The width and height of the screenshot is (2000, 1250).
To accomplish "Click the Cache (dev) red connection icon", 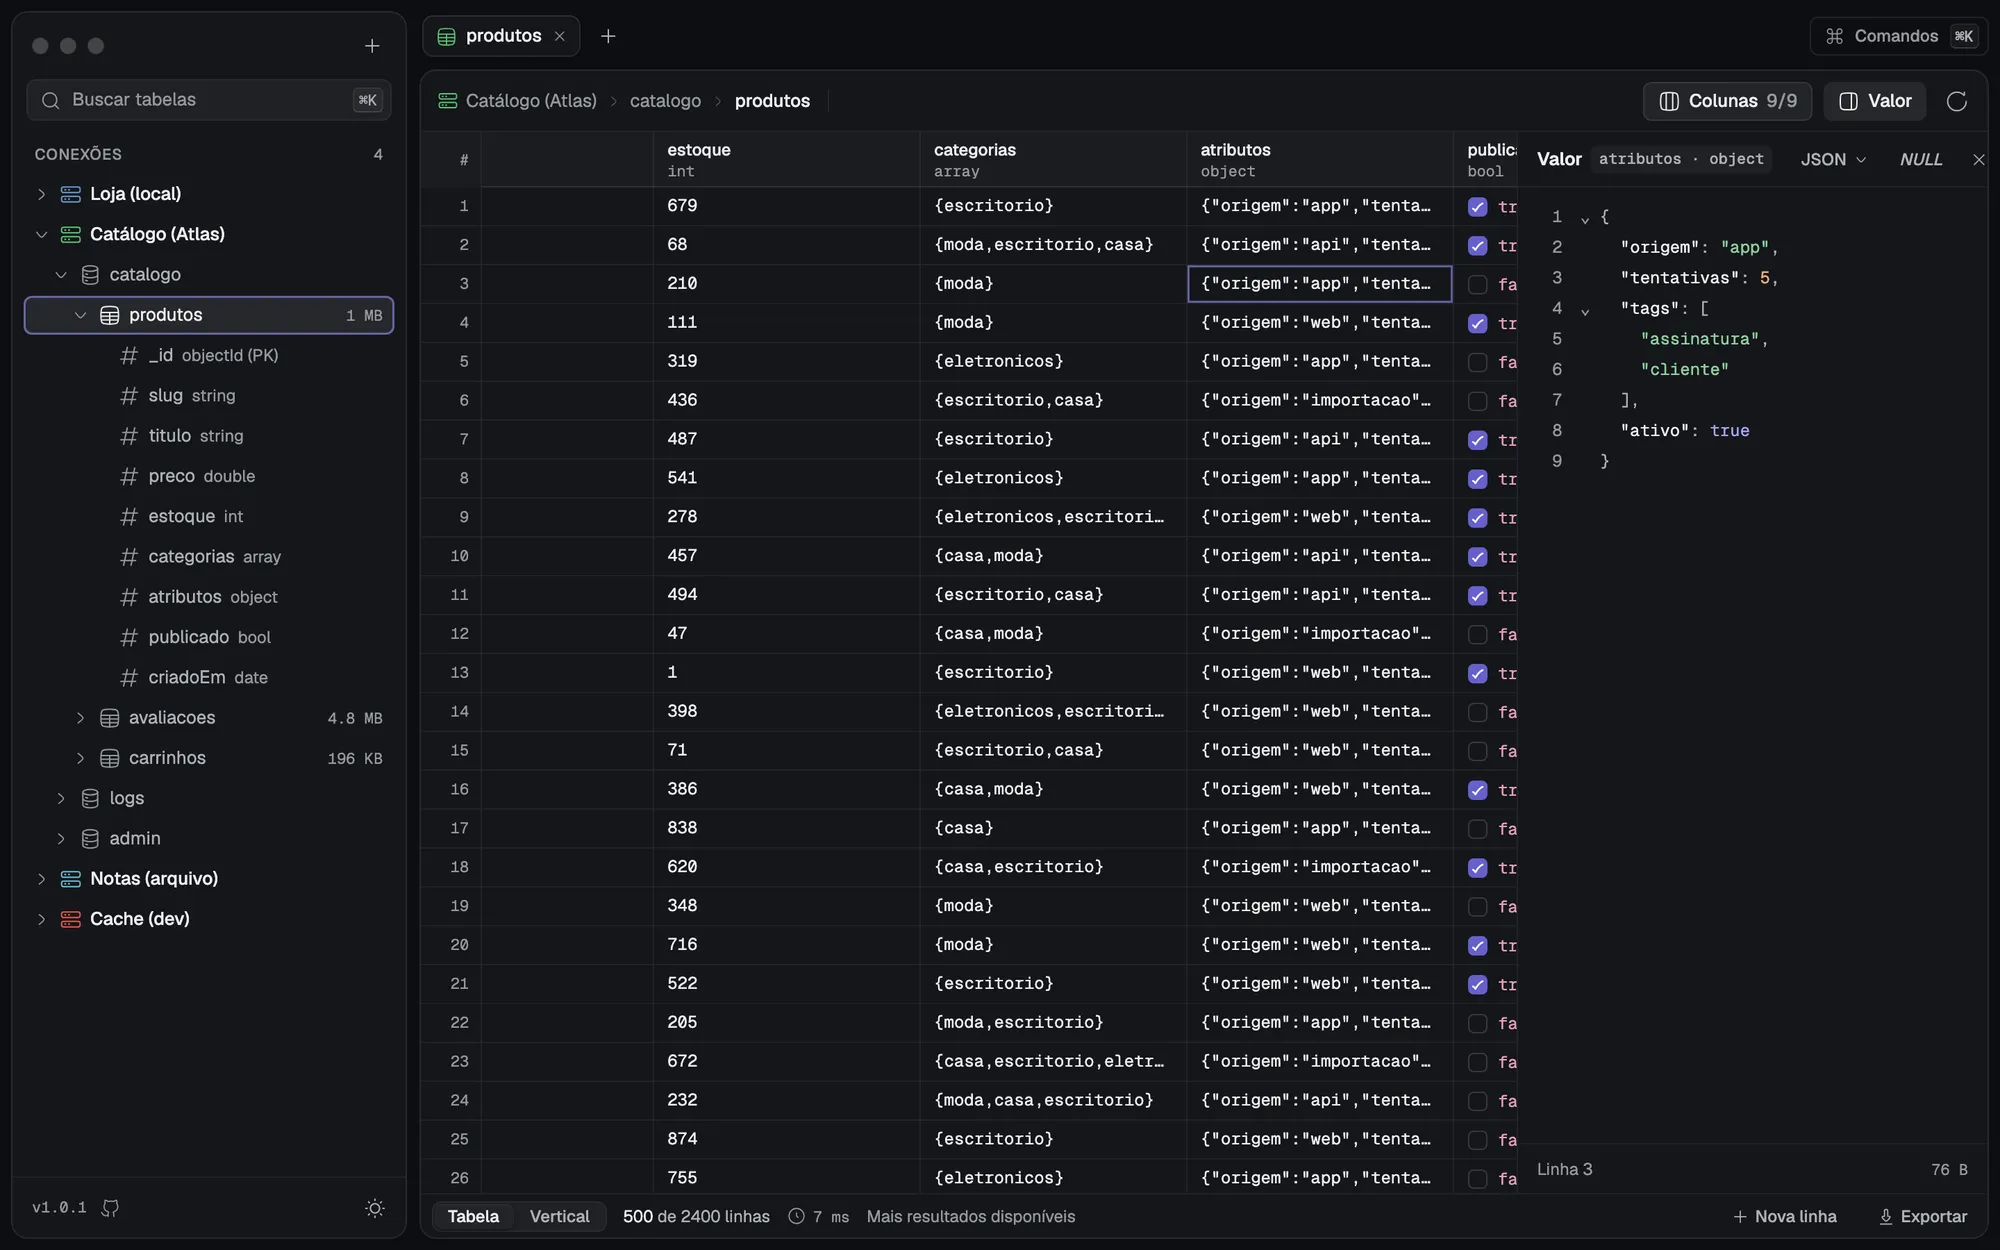I will [x=71, y=919].
